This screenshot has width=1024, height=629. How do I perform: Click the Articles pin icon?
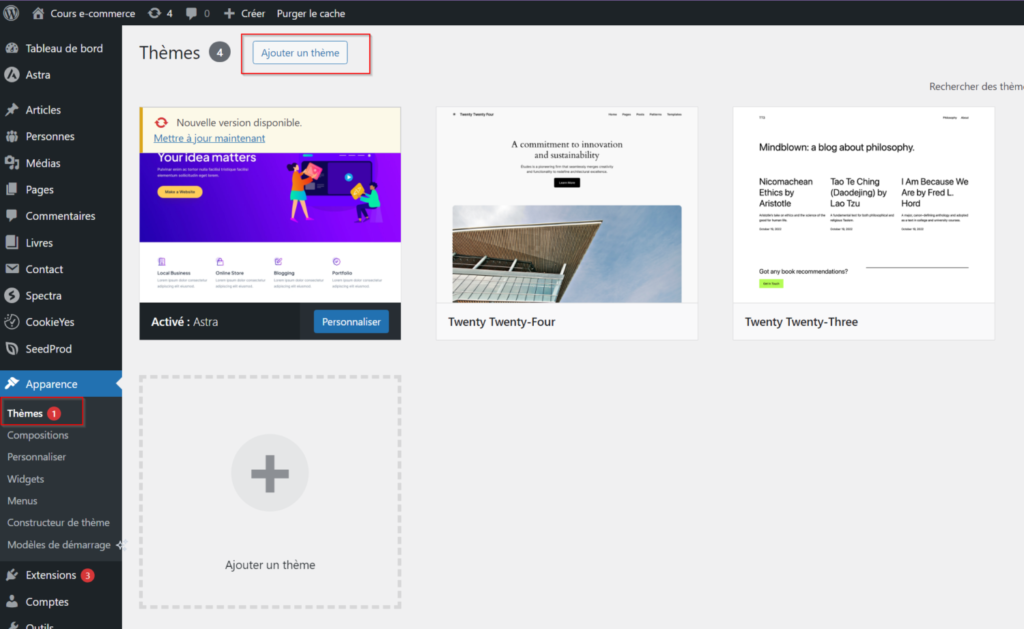point(12,110)
